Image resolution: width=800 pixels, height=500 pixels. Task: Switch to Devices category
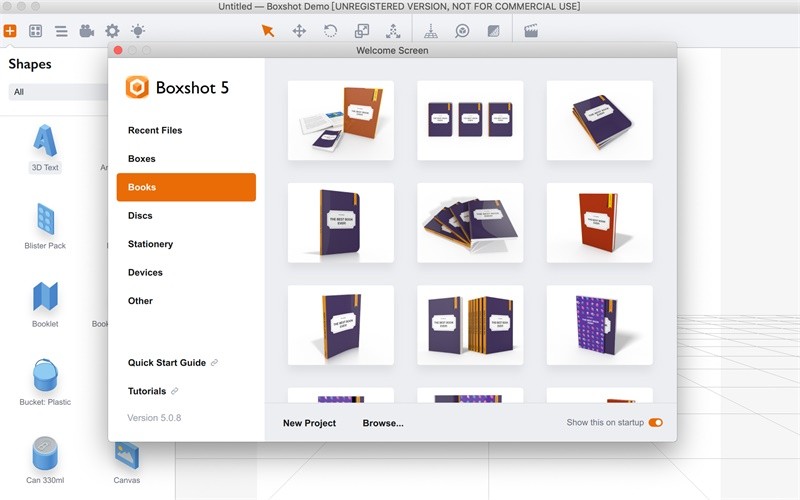coord(145,272)
